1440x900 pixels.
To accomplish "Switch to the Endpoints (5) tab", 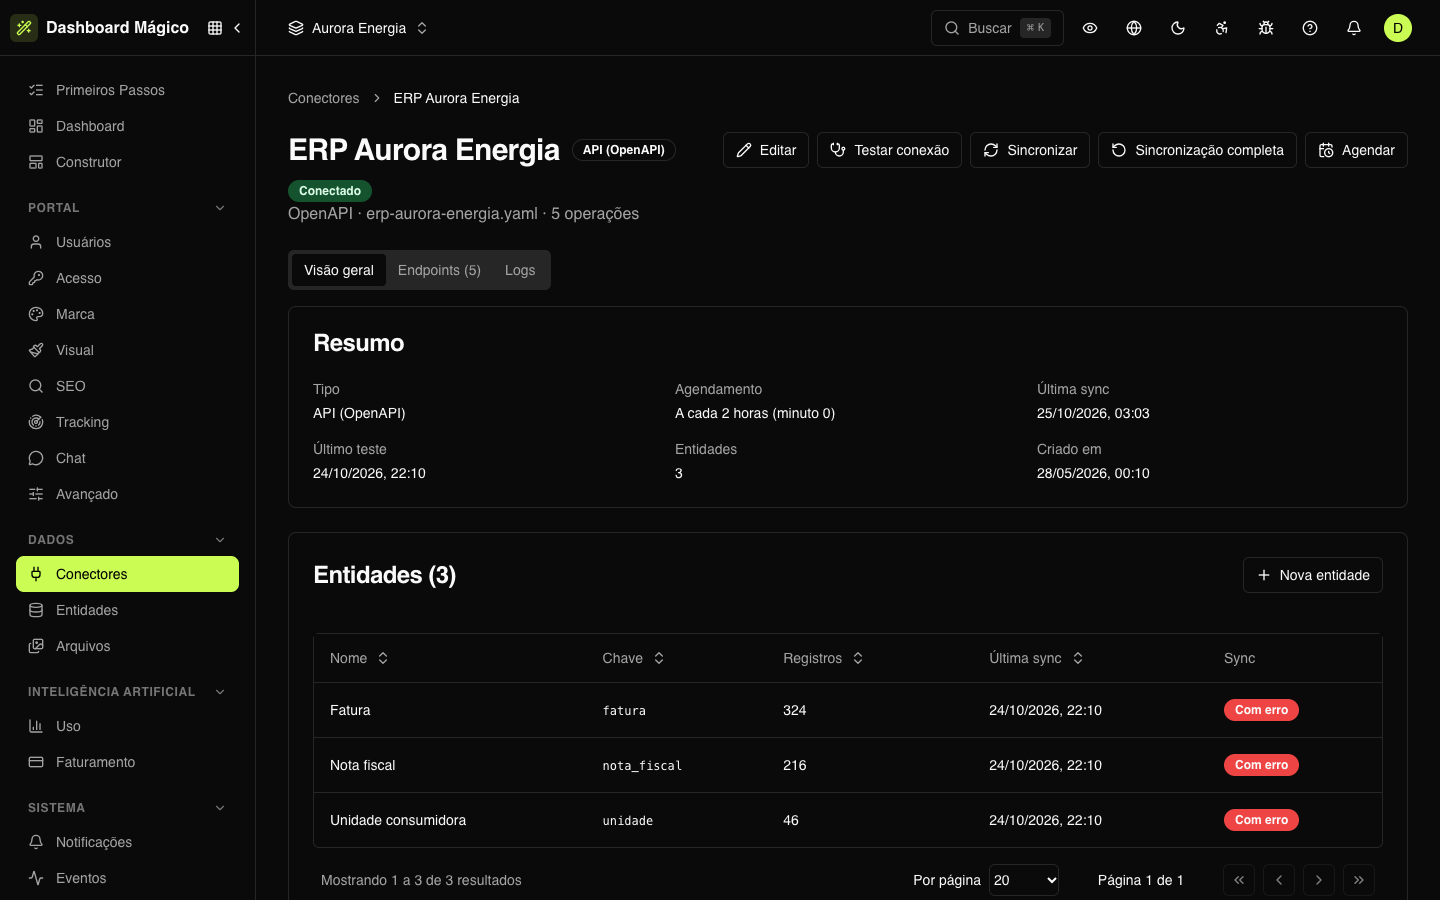I will (439, 270).
